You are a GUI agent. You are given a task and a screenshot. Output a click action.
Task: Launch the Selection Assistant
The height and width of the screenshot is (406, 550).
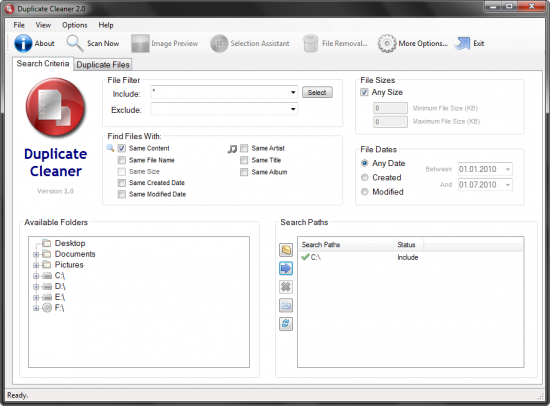(x=219, y=44)
